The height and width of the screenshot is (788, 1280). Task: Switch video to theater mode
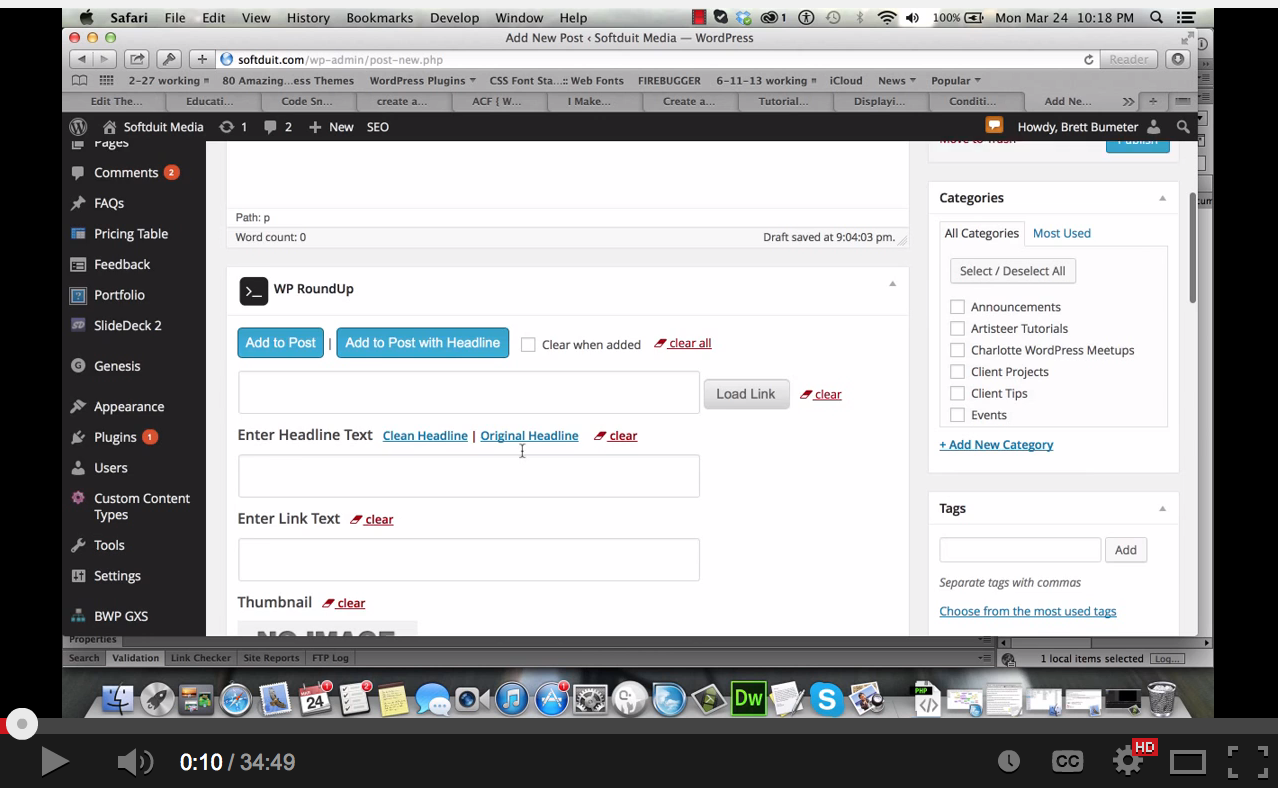[x=1188, y=762]
